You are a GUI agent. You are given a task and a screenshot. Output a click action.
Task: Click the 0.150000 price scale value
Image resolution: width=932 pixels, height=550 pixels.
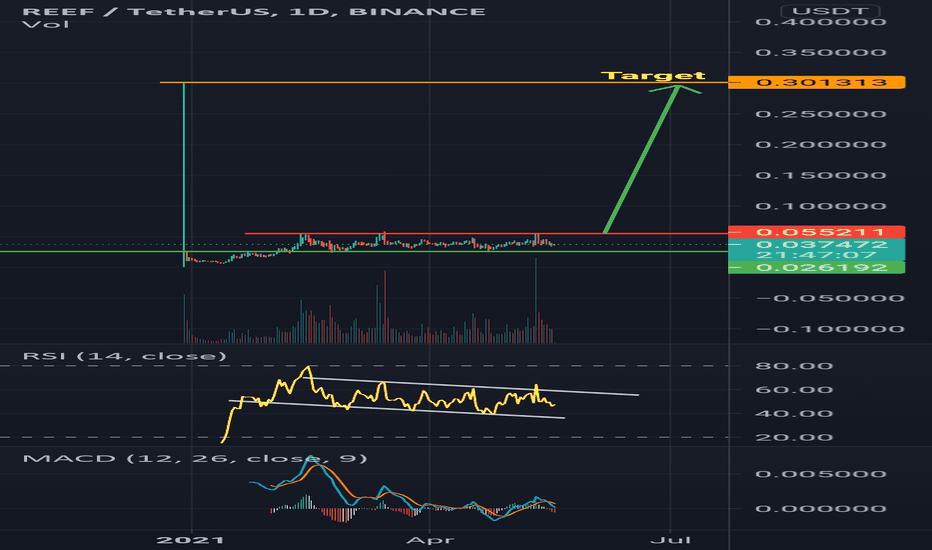(x=821, y=175)
